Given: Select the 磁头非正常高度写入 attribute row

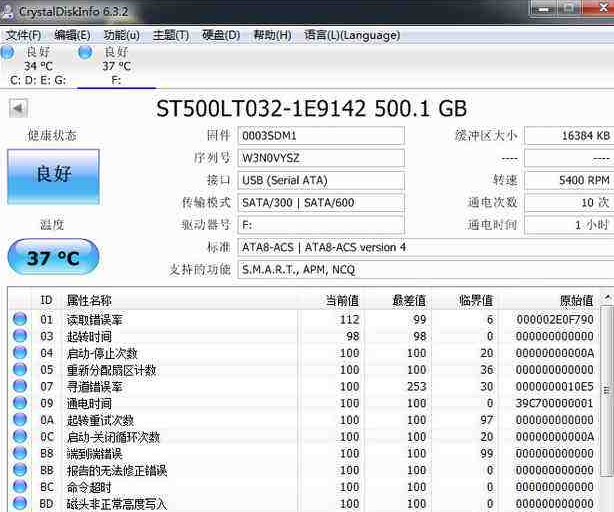Looking at the screenshot, I should coord(303,504).
